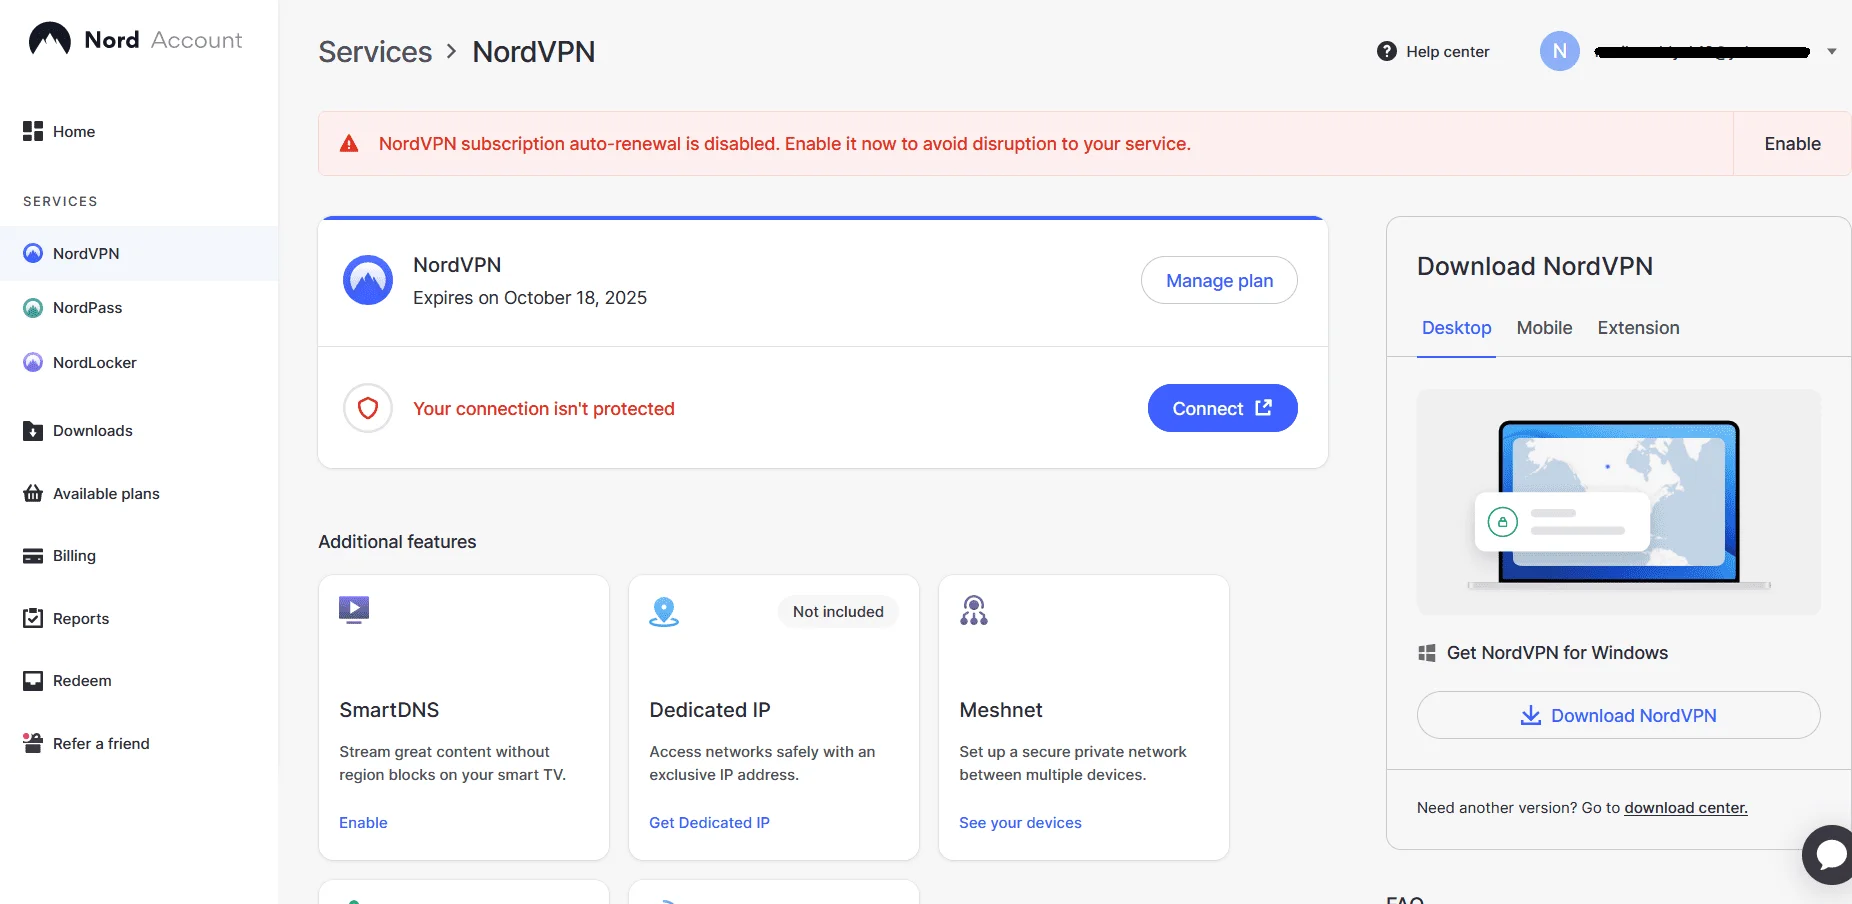Click the SmartDNS card title
This screenshot has height=904, width=1852.
[x=389, y=710]
